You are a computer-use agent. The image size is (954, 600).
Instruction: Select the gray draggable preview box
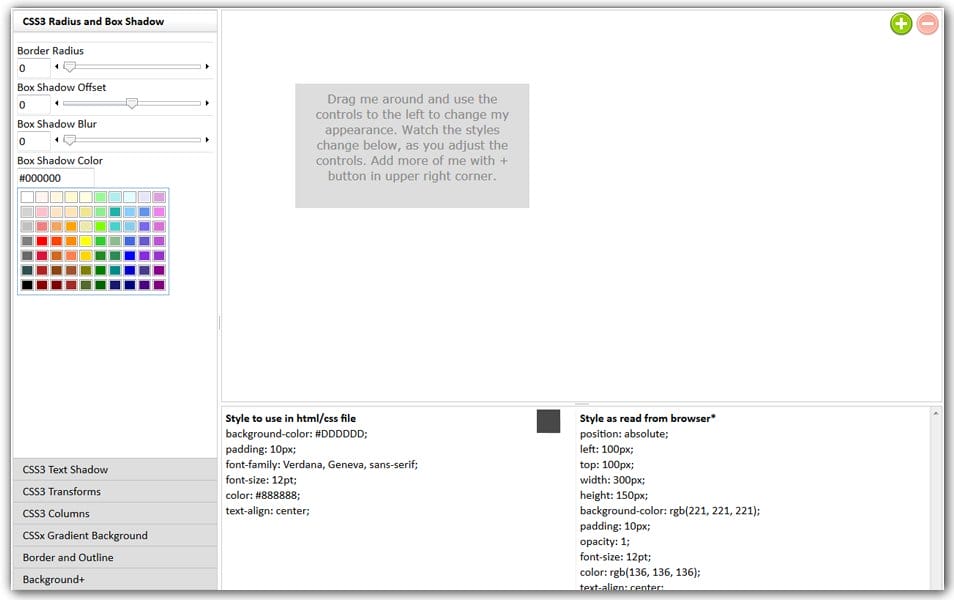[411, 145]
